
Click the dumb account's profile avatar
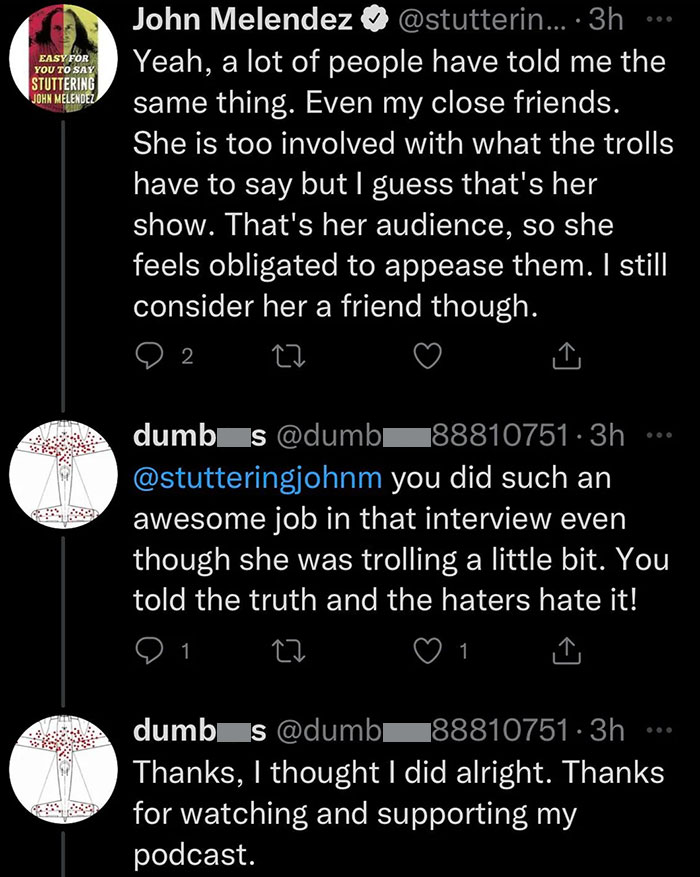[64, 474]
